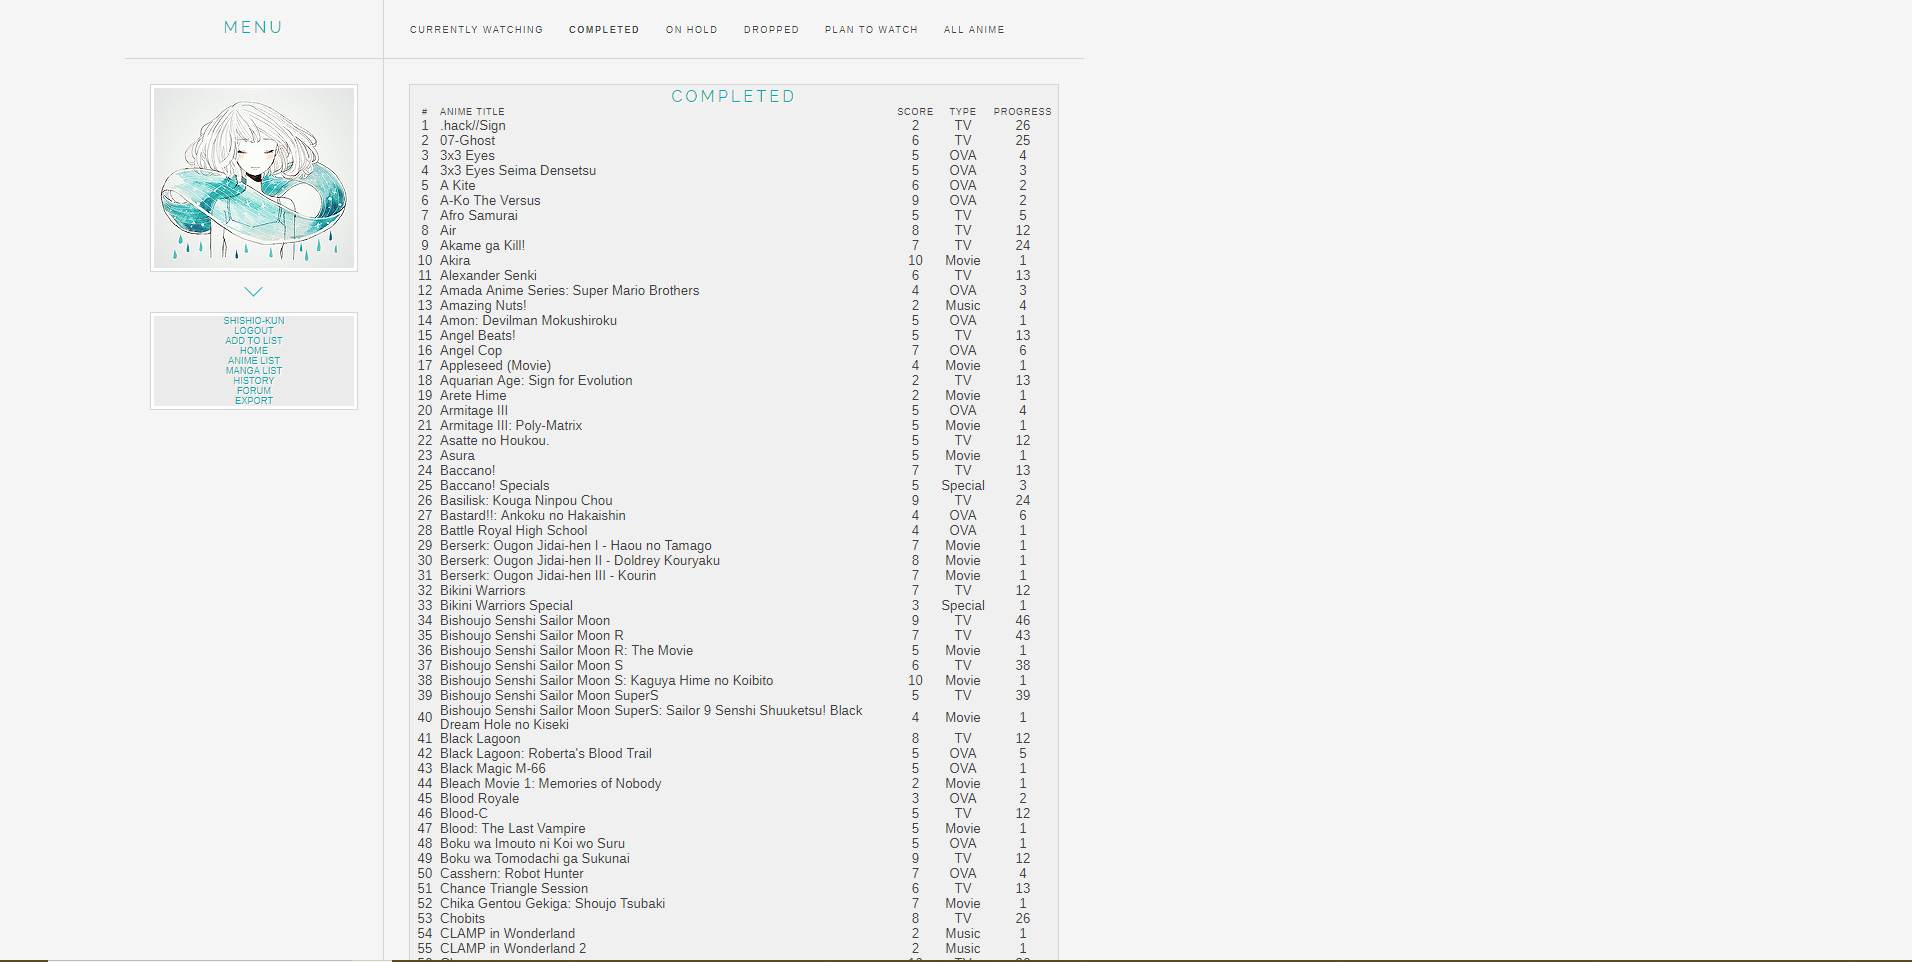Open the Akira anime entry
The height and width of the screenshot is (962, 1912).
(455, 261)
